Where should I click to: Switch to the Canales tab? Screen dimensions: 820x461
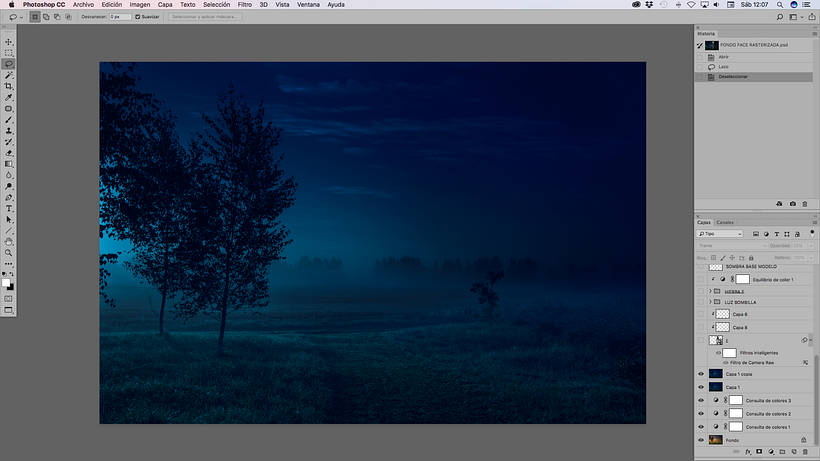tap(725, 222)
